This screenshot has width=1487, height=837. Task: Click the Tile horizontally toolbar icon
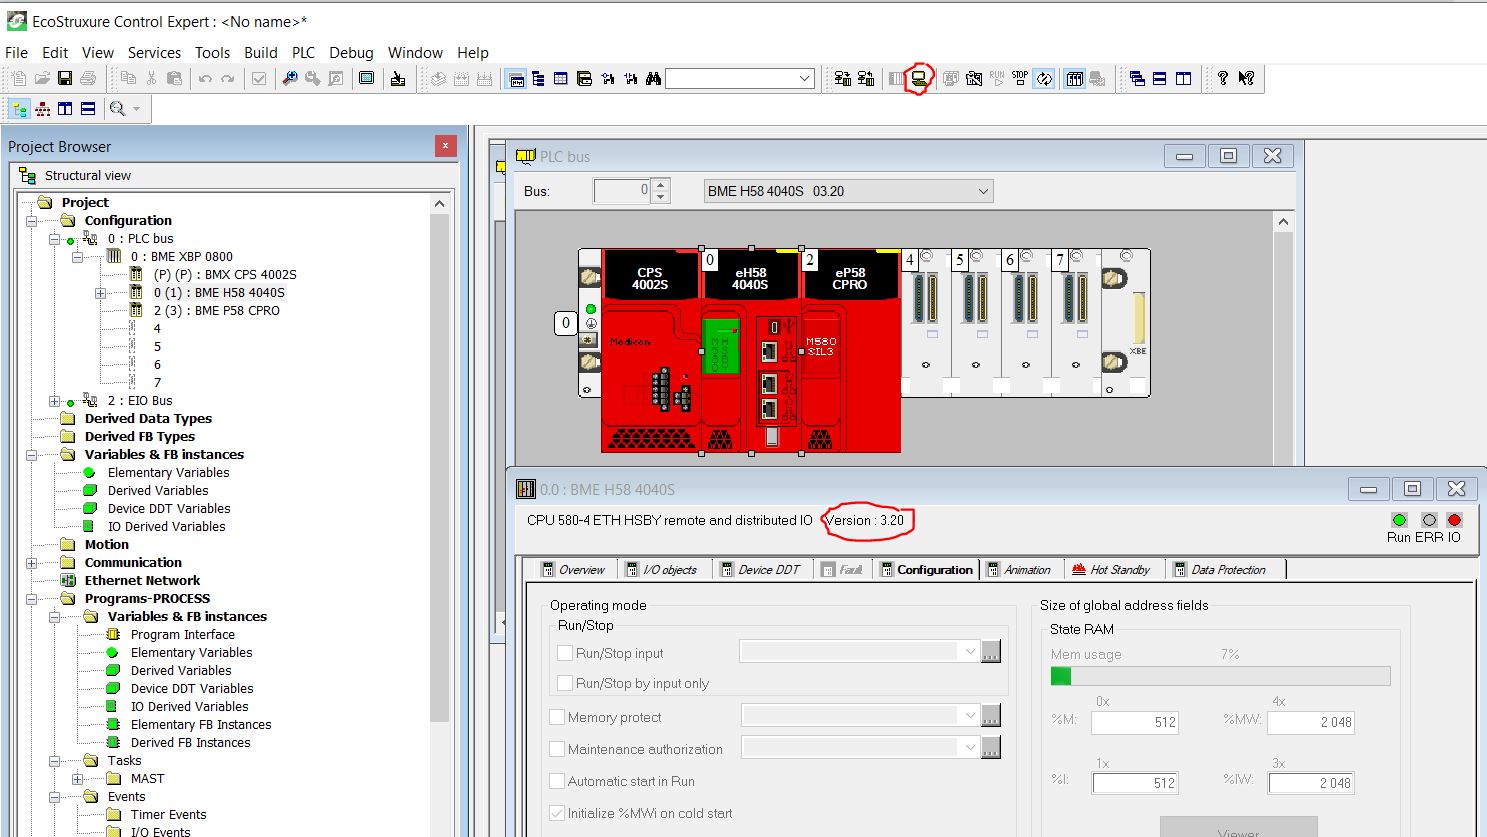point(1160,78)
